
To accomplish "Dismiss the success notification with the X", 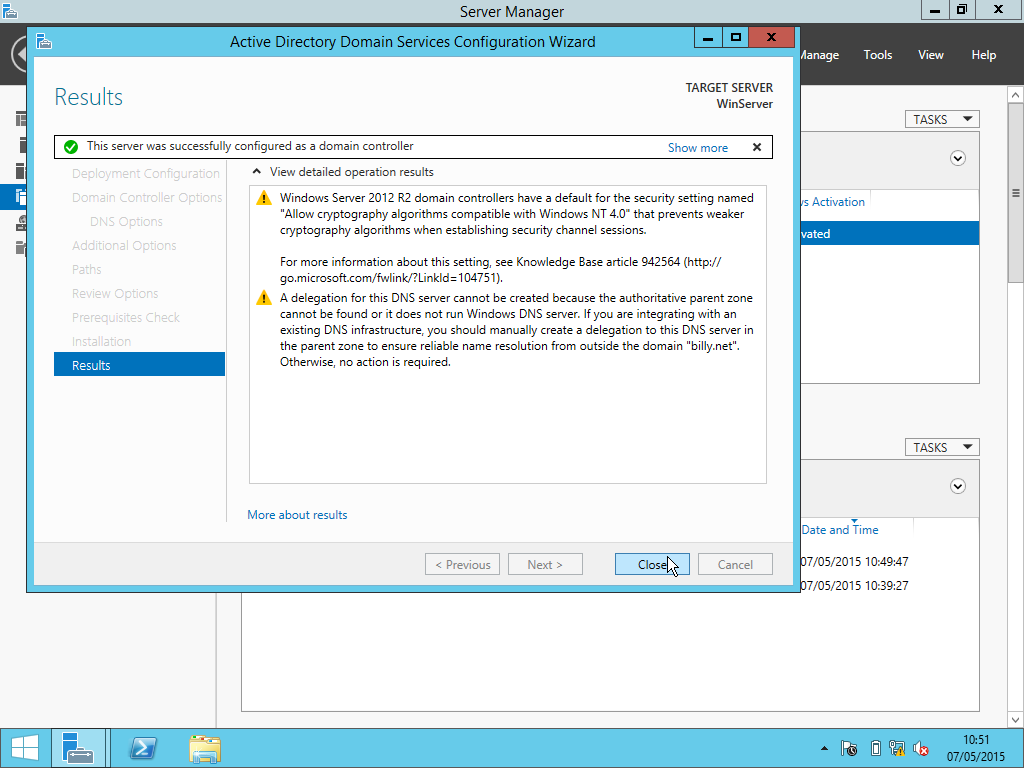I will [757, 147].
